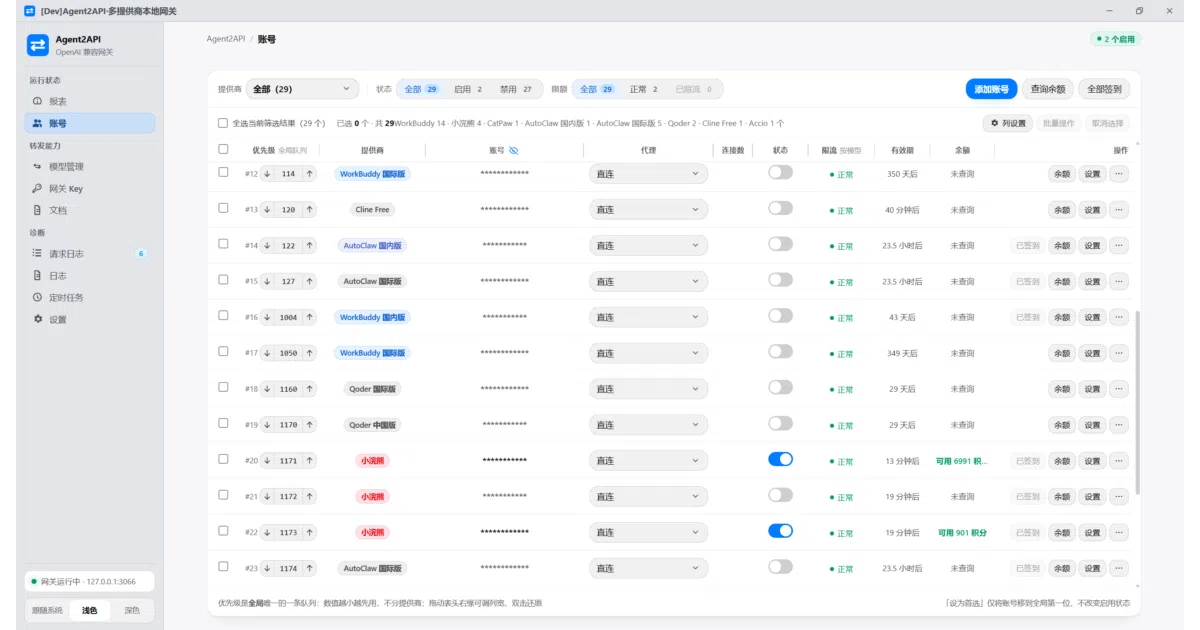Raise priority of account #13 with up arrow

(x=310, y=210)
